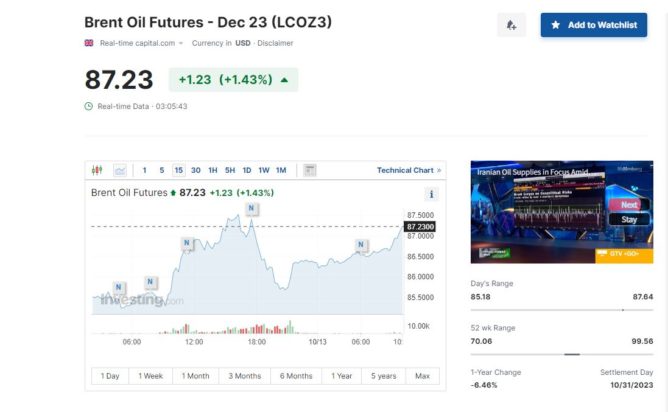Open the Disclaimer link
The width and height of the screenshot is (668, 412).
[x=277, y=43]
